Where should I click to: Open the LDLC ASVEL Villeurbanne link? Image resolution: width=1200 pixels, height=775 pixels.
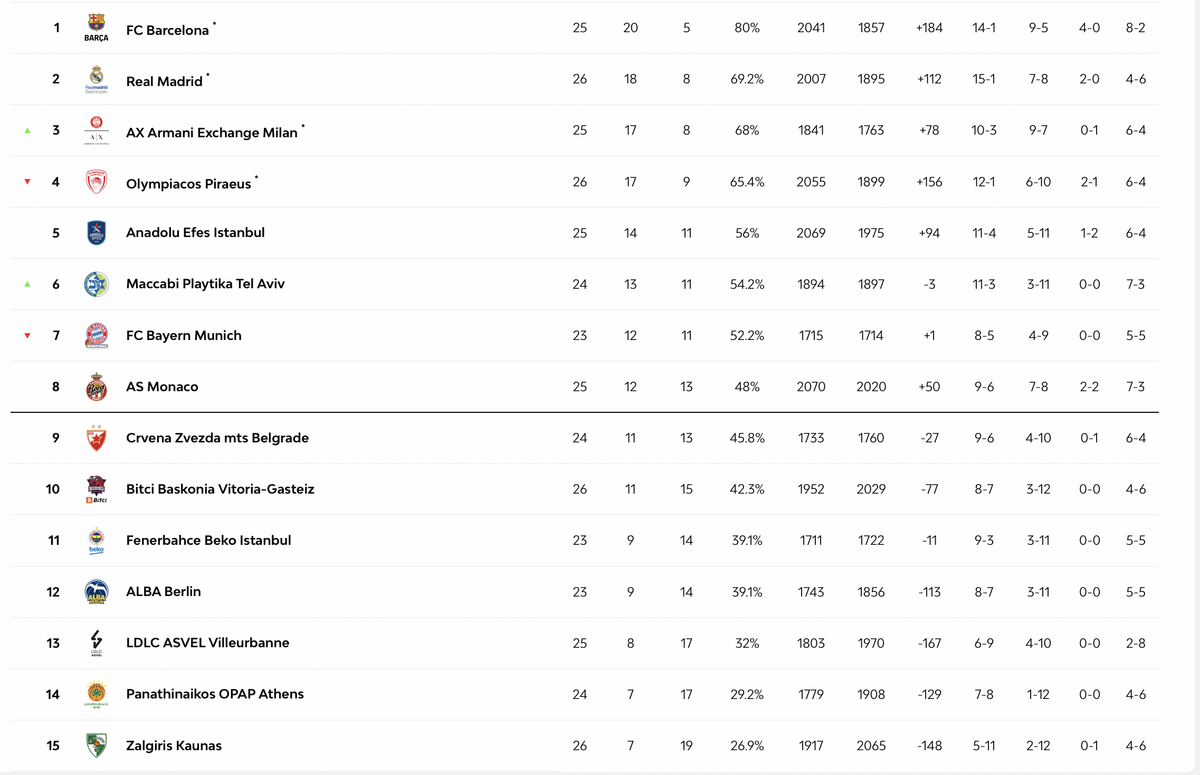(208, 643)
